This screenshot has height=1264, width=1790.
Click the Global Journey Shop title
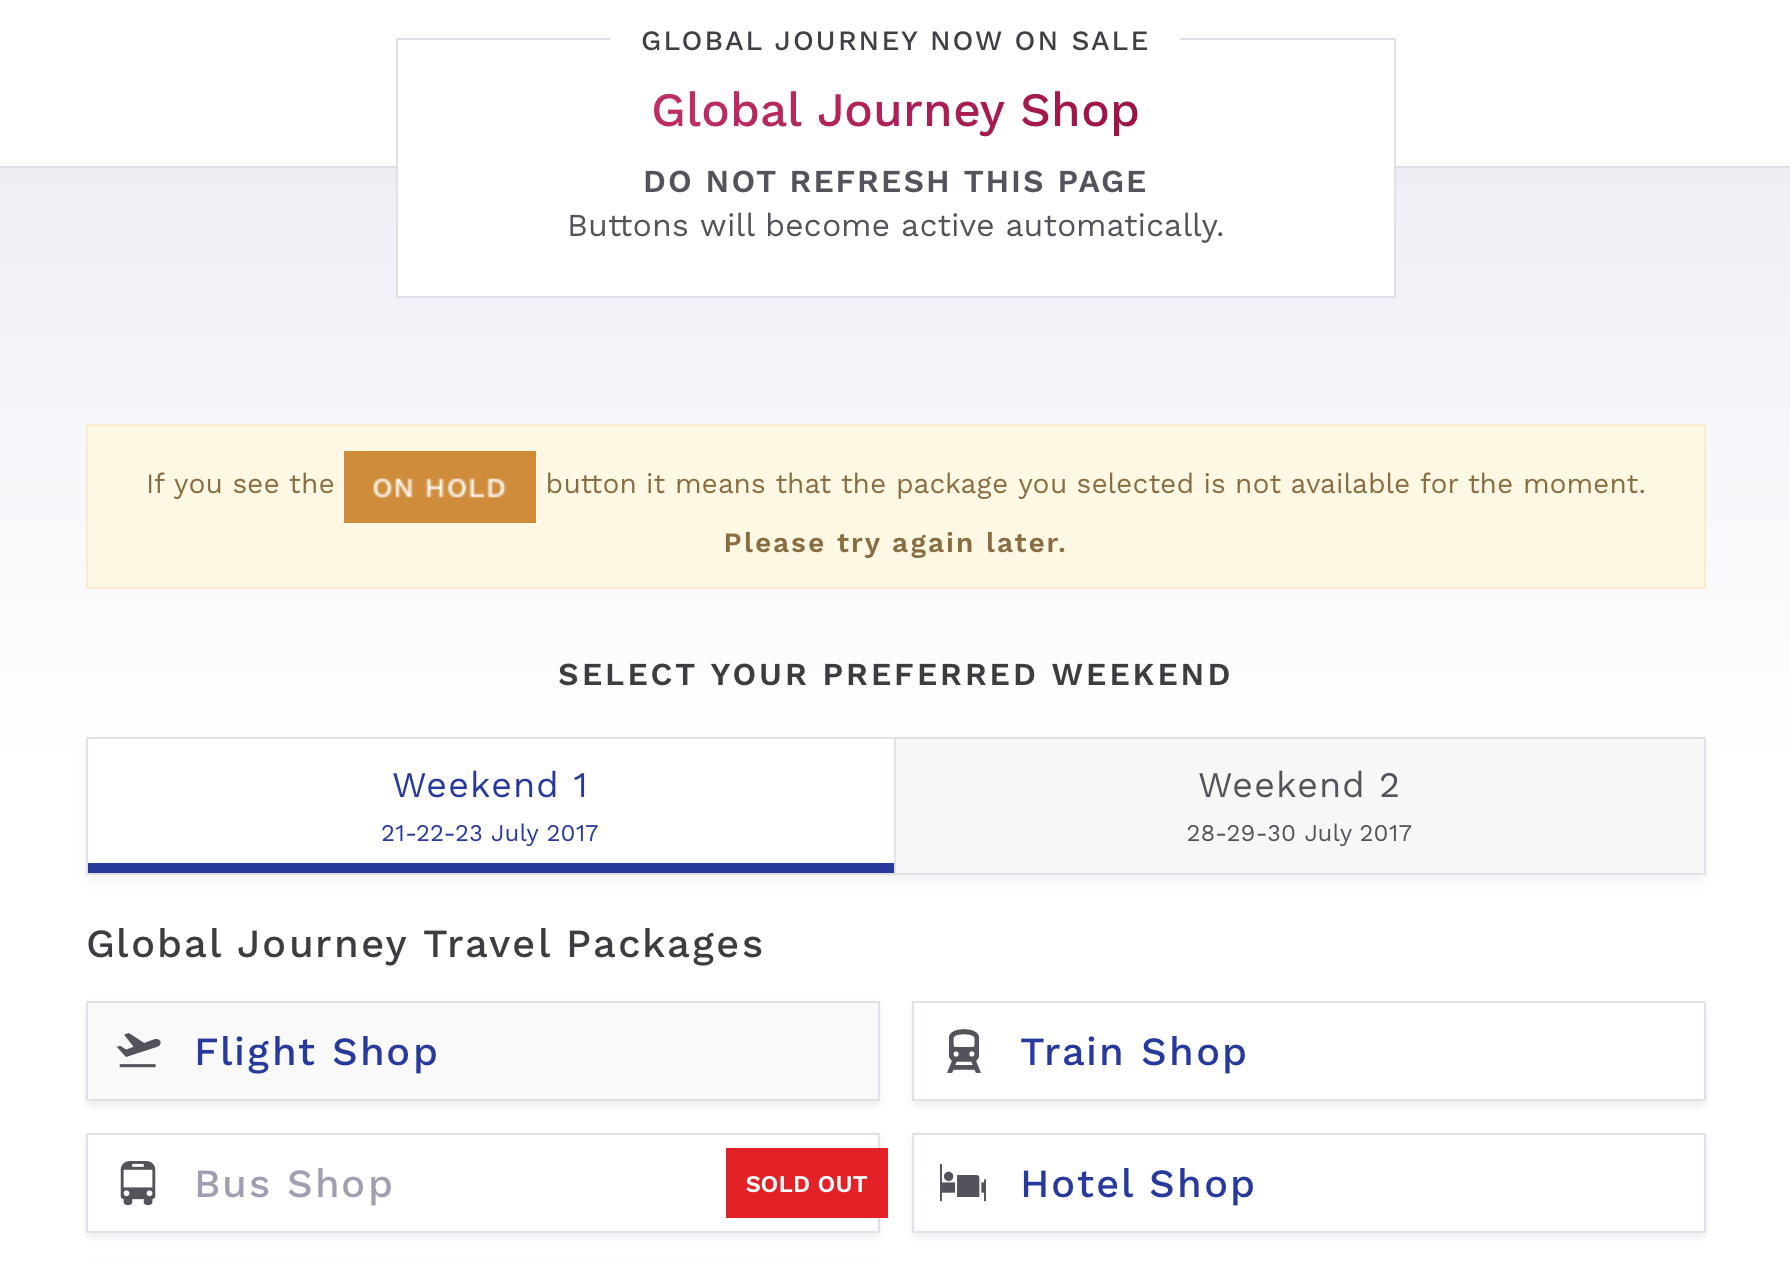click(x=895, y=110)
